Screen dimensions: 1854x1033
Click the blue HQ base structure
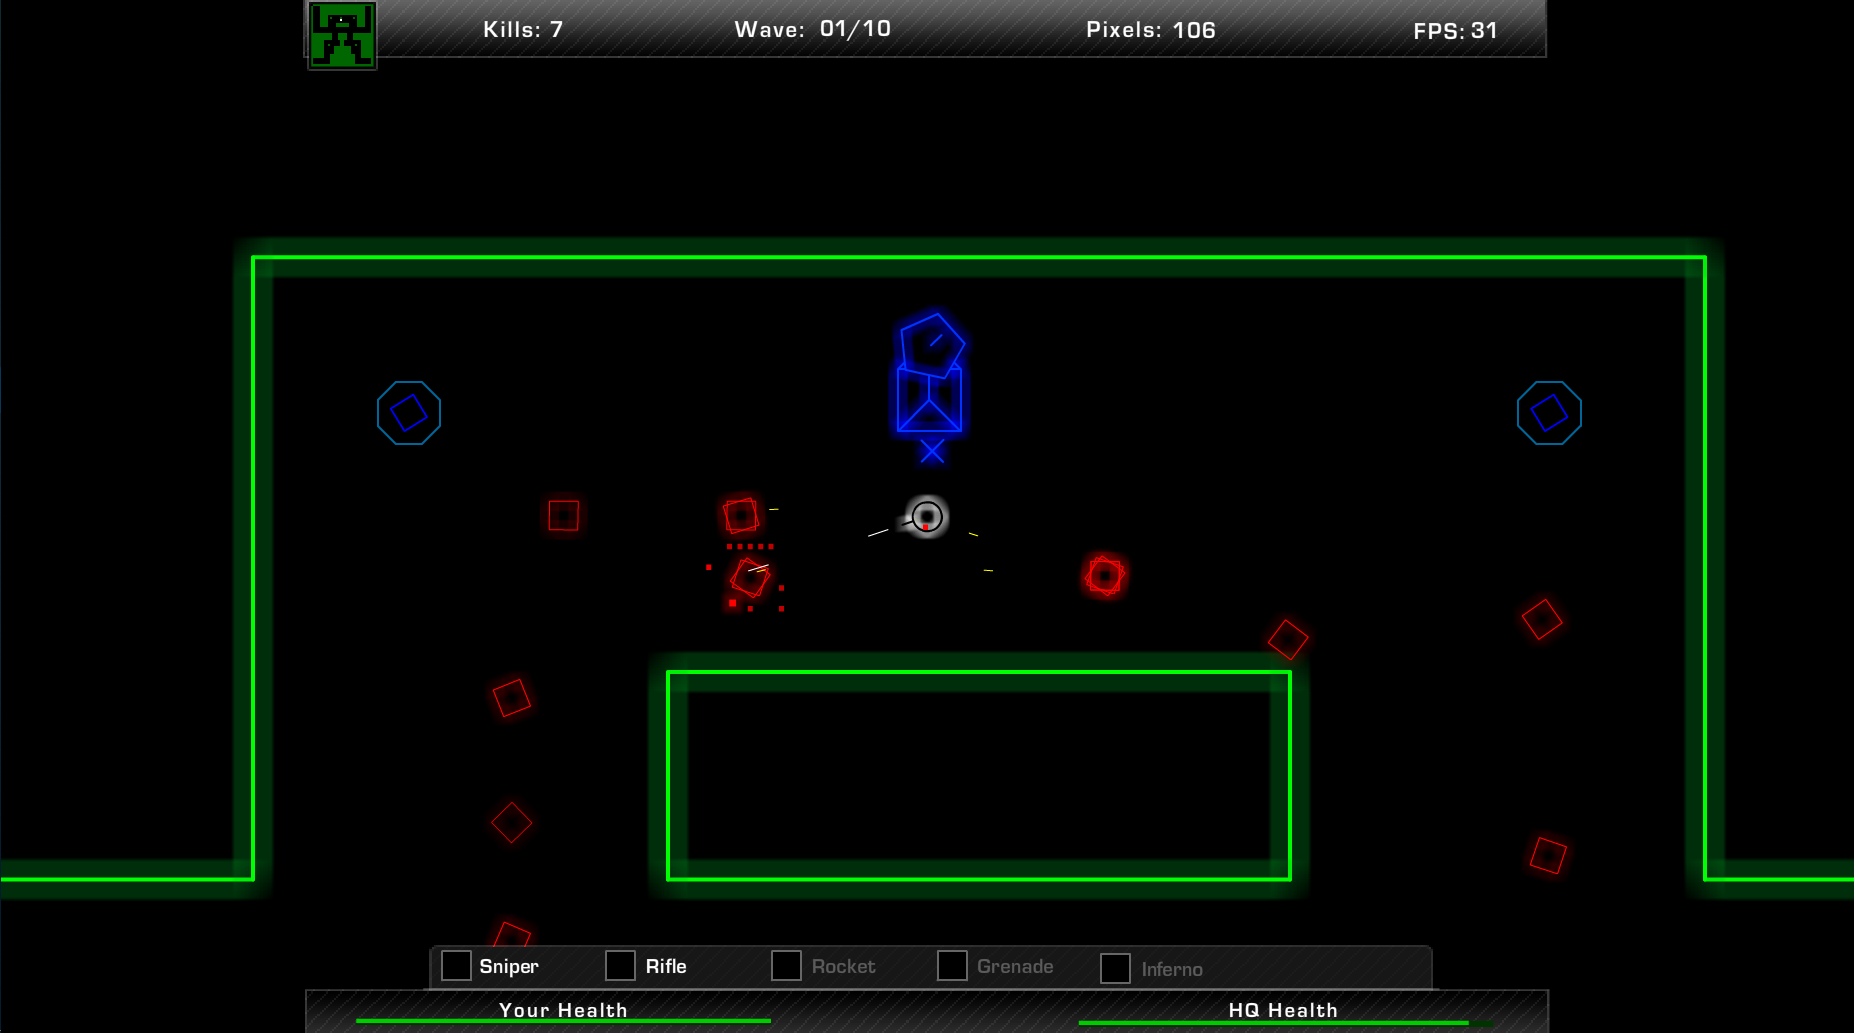pyautogui.click(x=930, y=377)
